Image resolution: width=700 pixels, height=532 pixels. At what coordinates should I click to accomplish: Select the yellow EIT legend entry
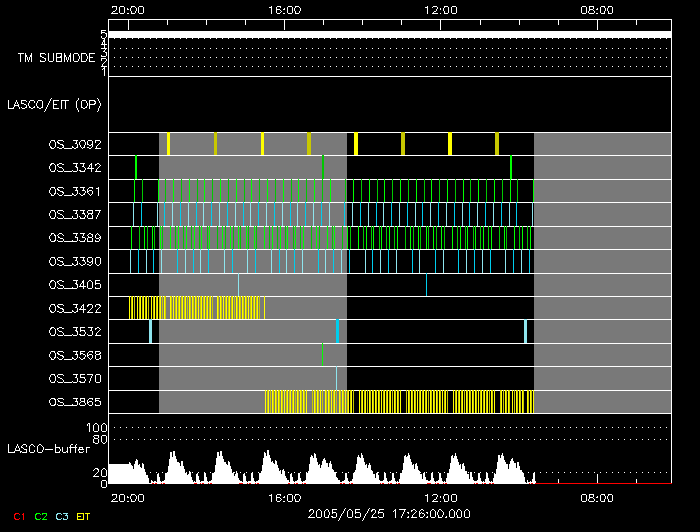coord(84,516)
